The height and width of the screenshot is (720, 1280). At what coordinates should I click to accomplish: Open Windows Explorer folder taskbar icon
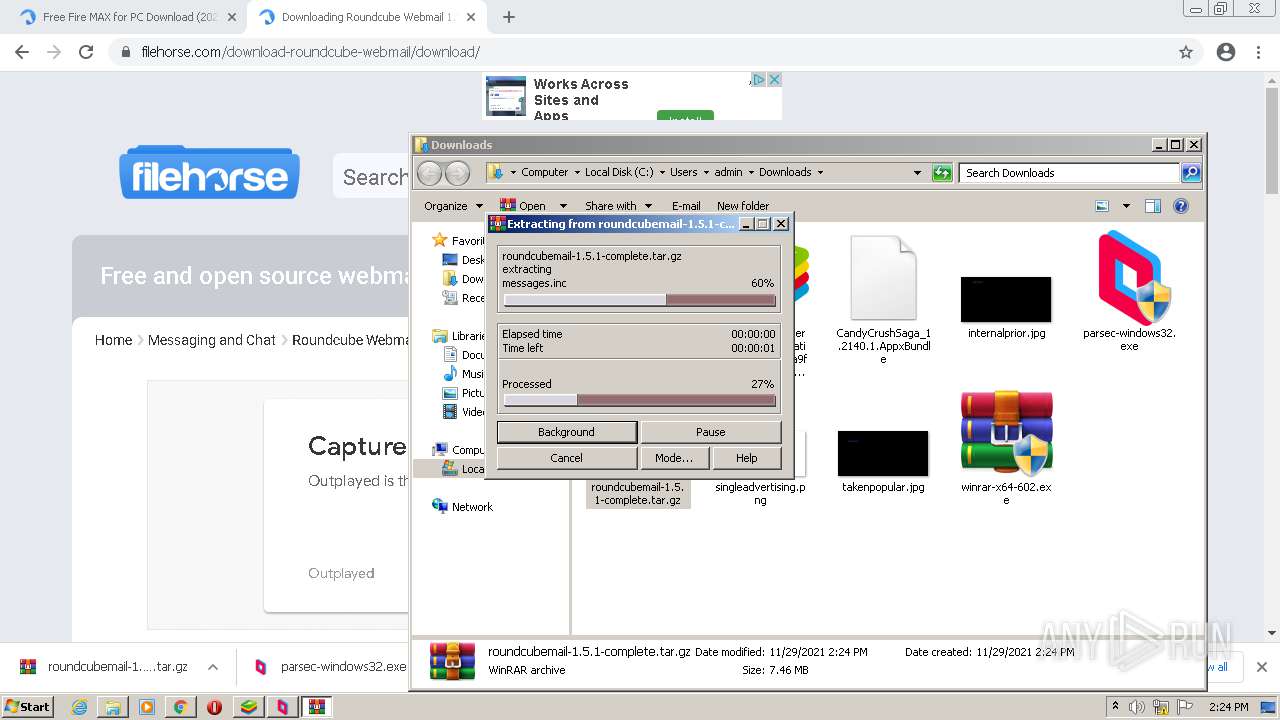[x=113, y=707]
